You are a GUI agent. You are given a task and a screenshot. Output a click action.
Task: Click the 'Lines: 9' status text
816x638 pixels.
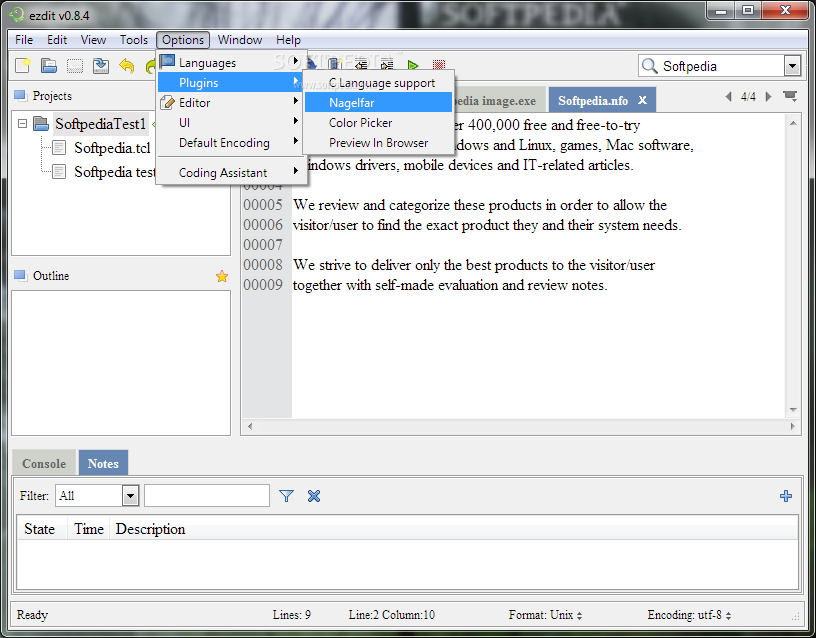291,615
